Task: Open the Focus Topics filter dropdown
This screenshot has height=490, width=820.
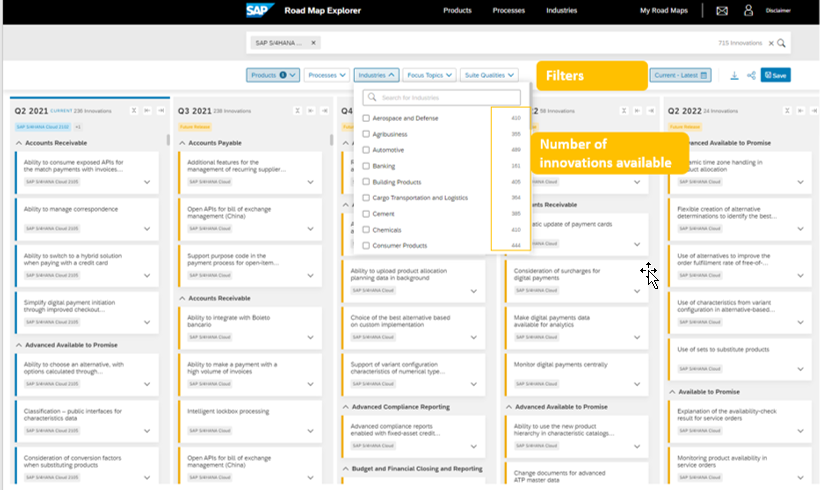Action: click(x=430, y=75)
